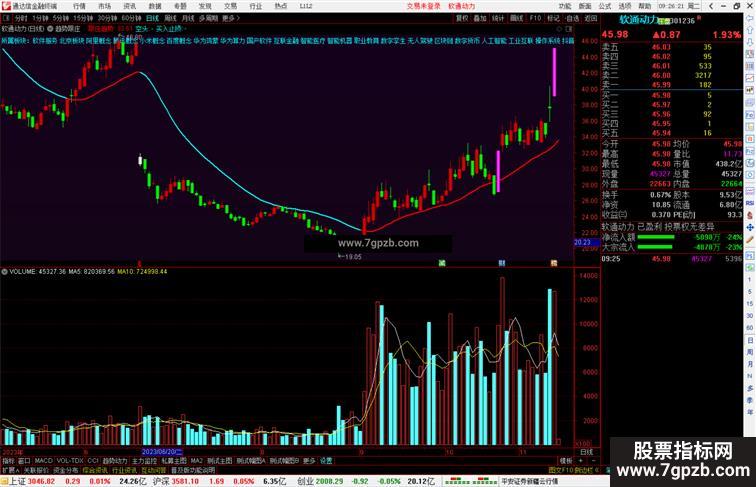Click the back arrow in title bar

click(711, 6)
